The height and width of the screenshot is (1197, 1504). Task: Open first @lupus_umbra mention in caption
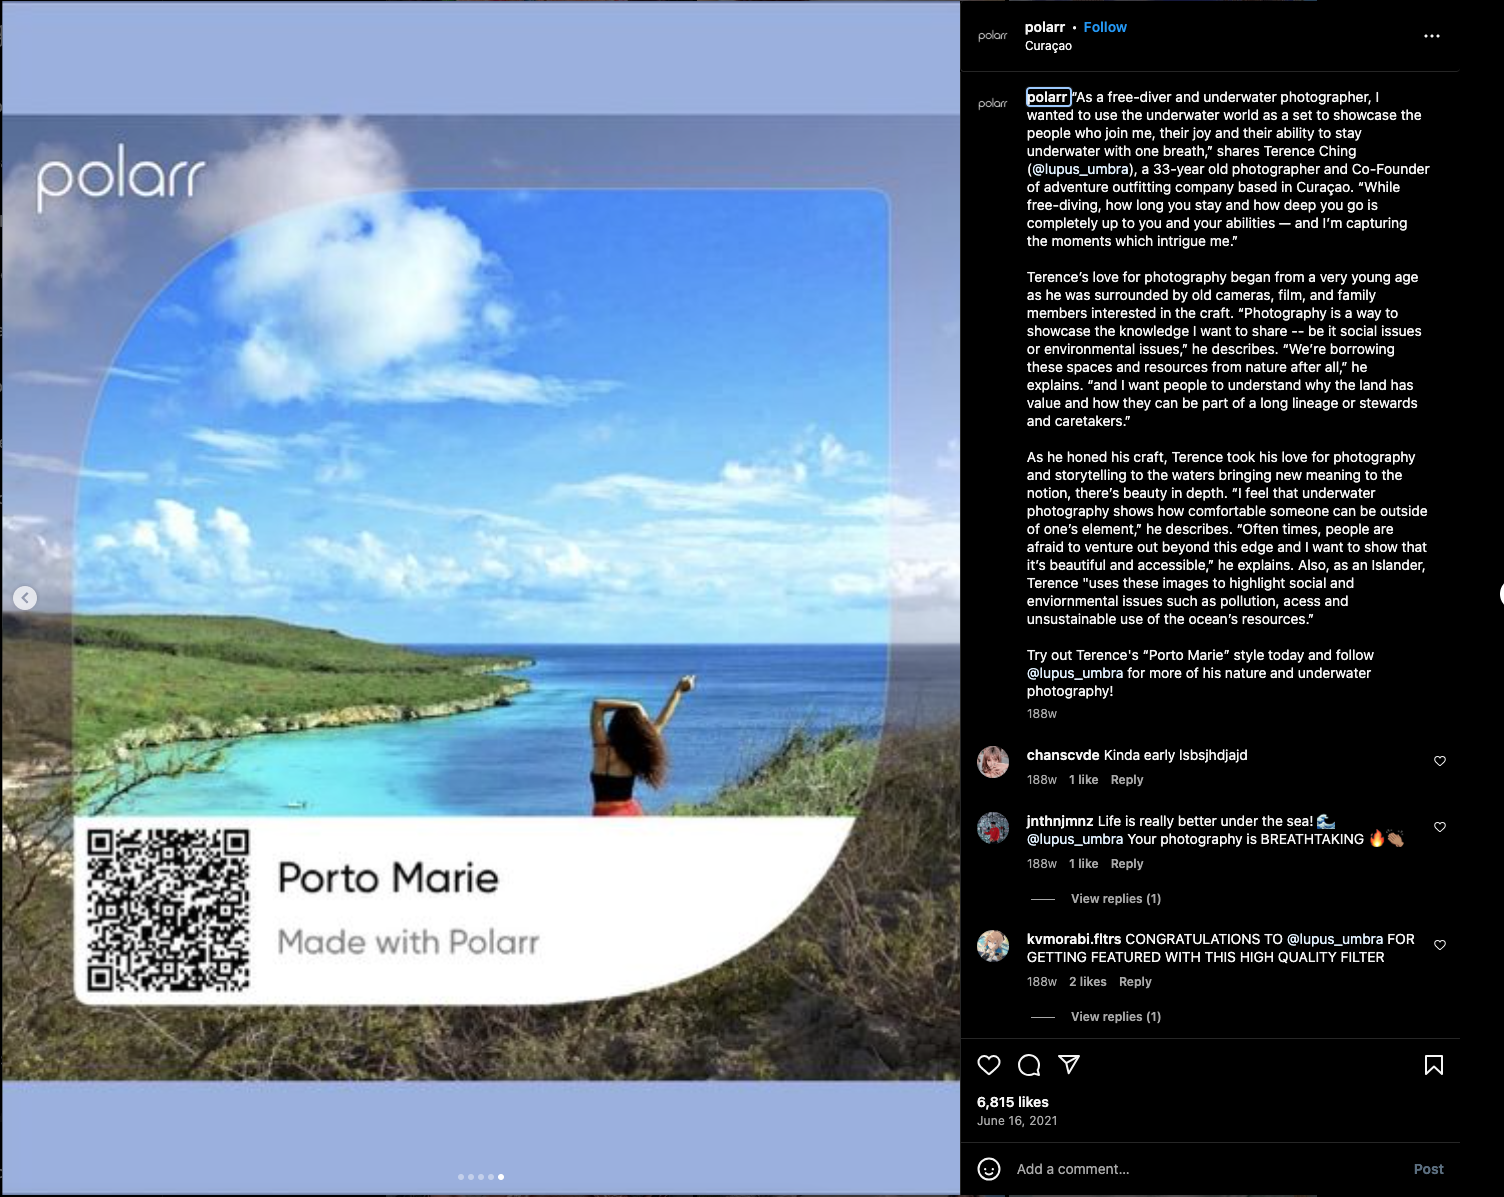coord(1082,169)
